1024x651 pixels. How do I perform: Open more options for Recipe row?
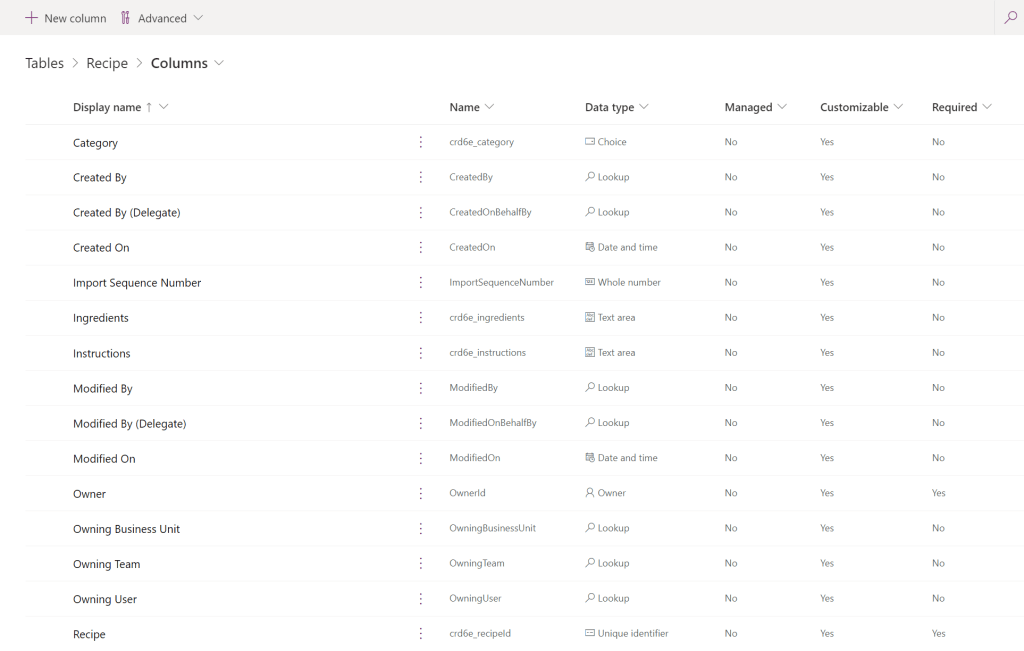(421, 633)
